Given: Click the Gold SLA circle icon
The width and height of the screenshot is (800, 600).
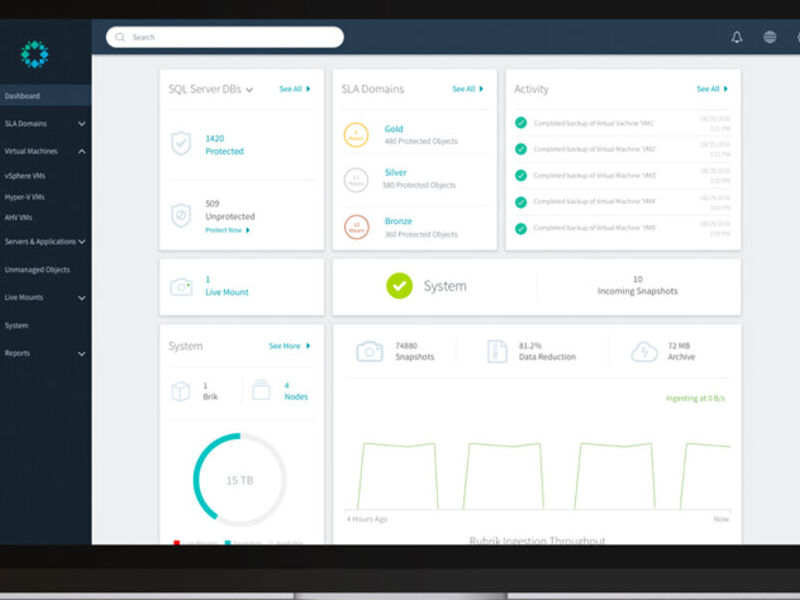Looking at the screenshot, I should click(x=356, y=135).
